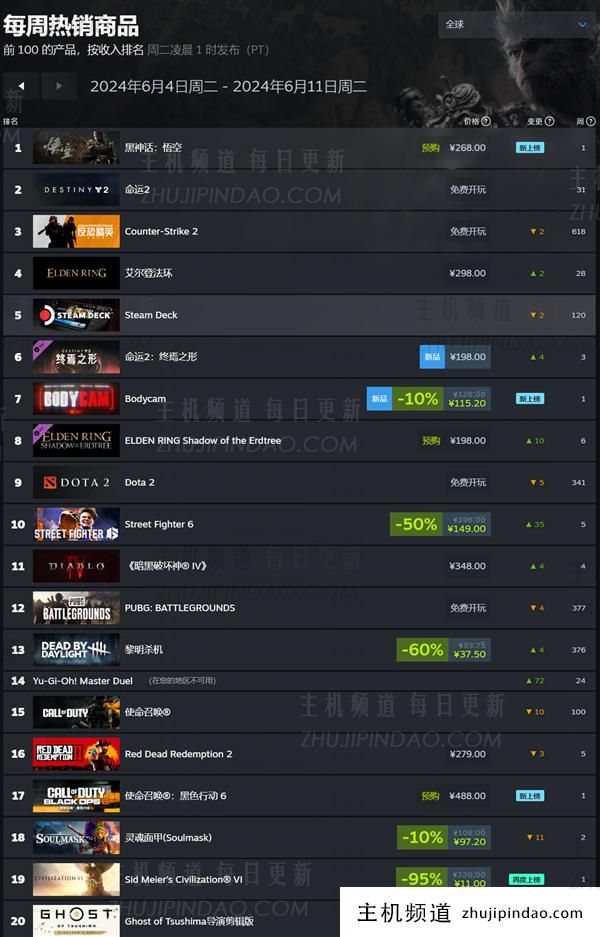600x937 pixels.
Task: Select the Steam Deck row
Action: pyautogui.click(x=299, y=315)
